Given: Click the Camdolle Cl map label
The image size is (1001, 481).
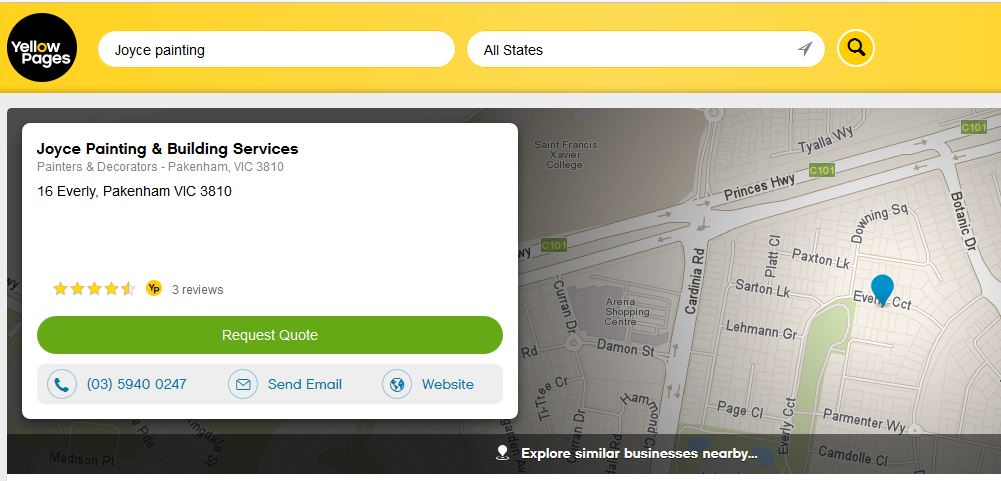Looking at the screenshot, I should point(853,455).
